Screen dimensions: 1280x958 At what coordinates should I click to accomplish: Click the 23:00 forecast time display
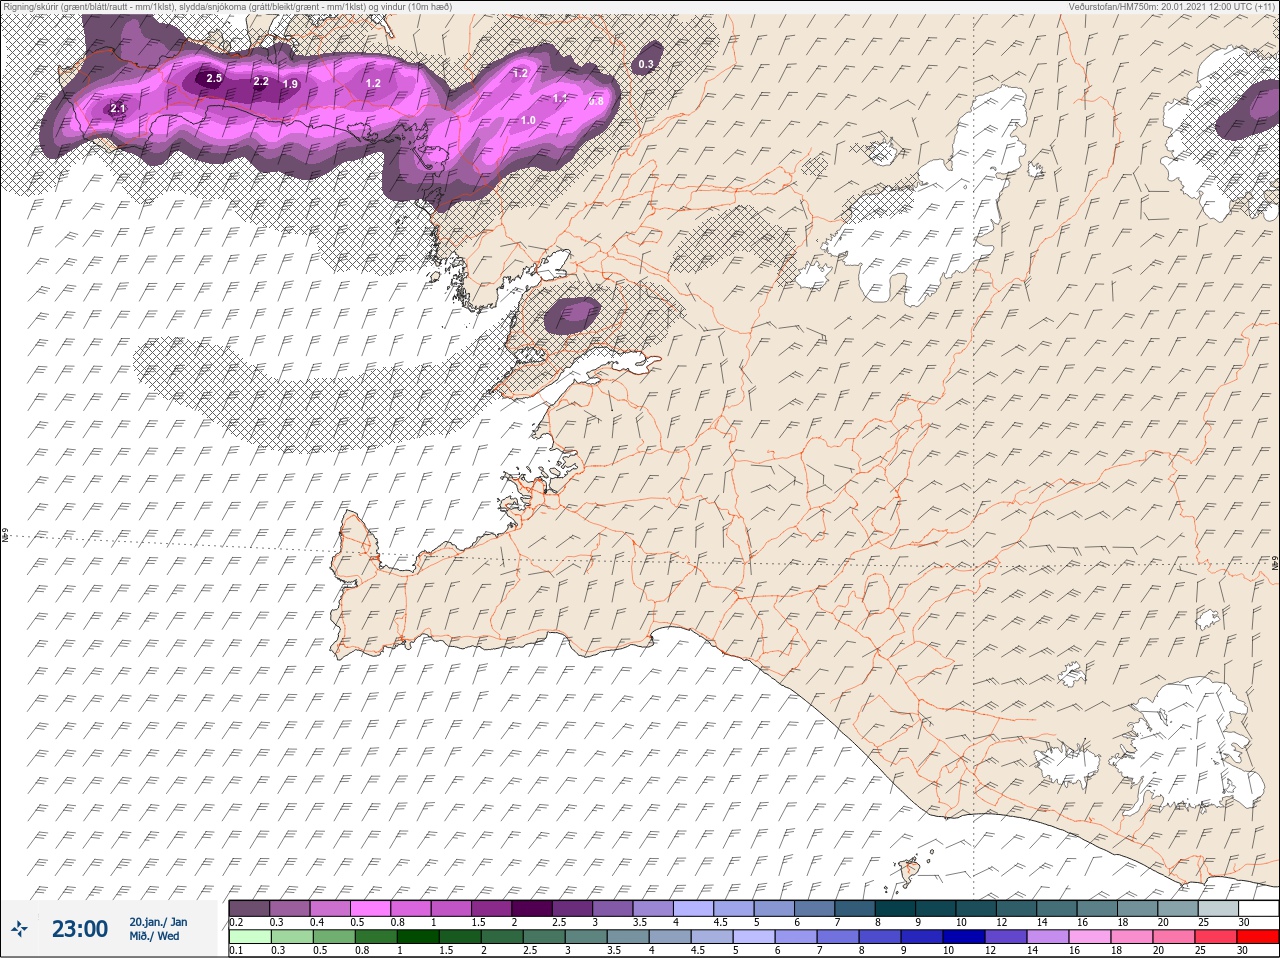tap(80, 929)
